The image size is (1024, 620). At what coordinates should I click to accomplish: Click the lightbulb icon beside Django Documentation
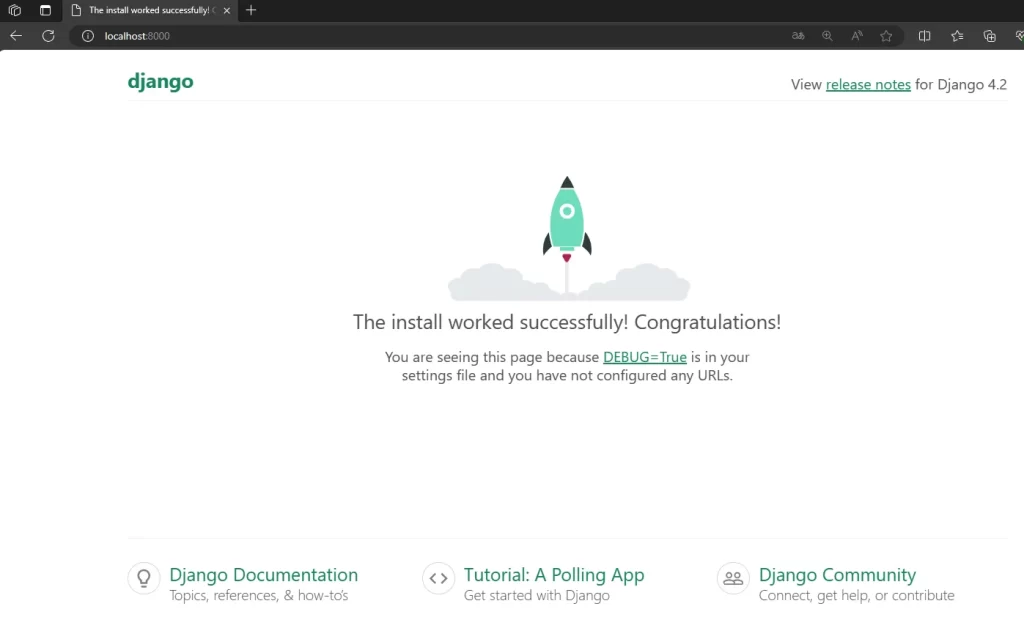(144, 578)
